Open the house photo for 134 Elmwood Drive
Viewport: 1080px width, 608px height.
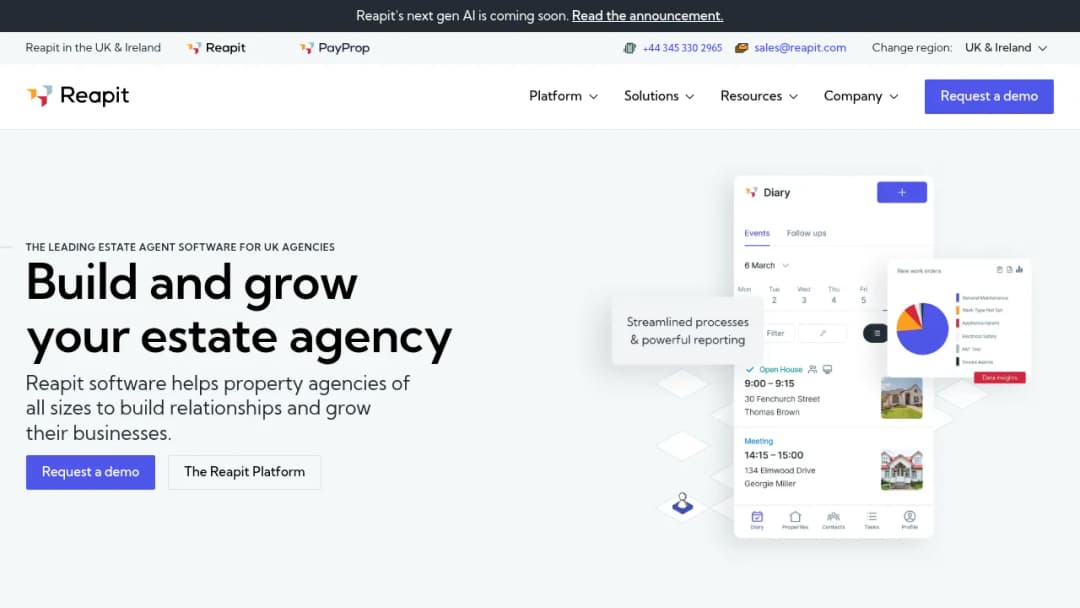(x=902, y=470)
